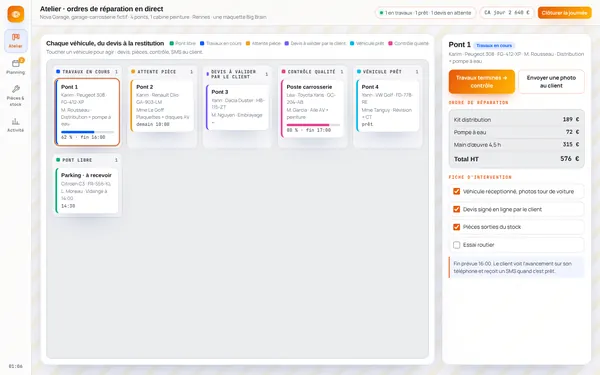Click the Pont 1 progress bar
600x375 pixels.
coord(87,132)
